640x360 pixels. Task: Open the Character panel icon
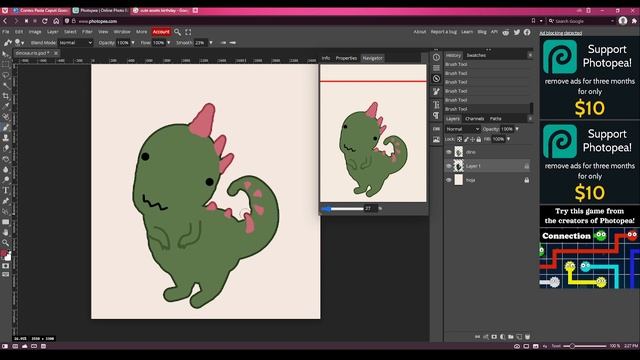pos(436,104)
